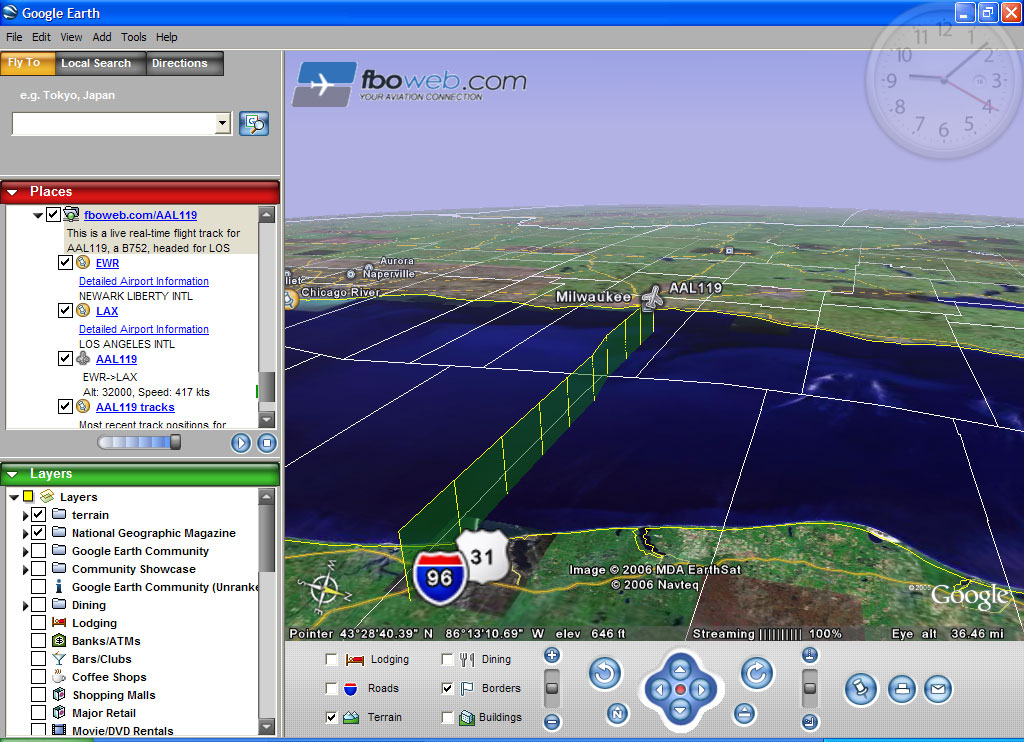
Task: Open the fboweb.com/AAL119 link
Action: click(x=140, y=215)
